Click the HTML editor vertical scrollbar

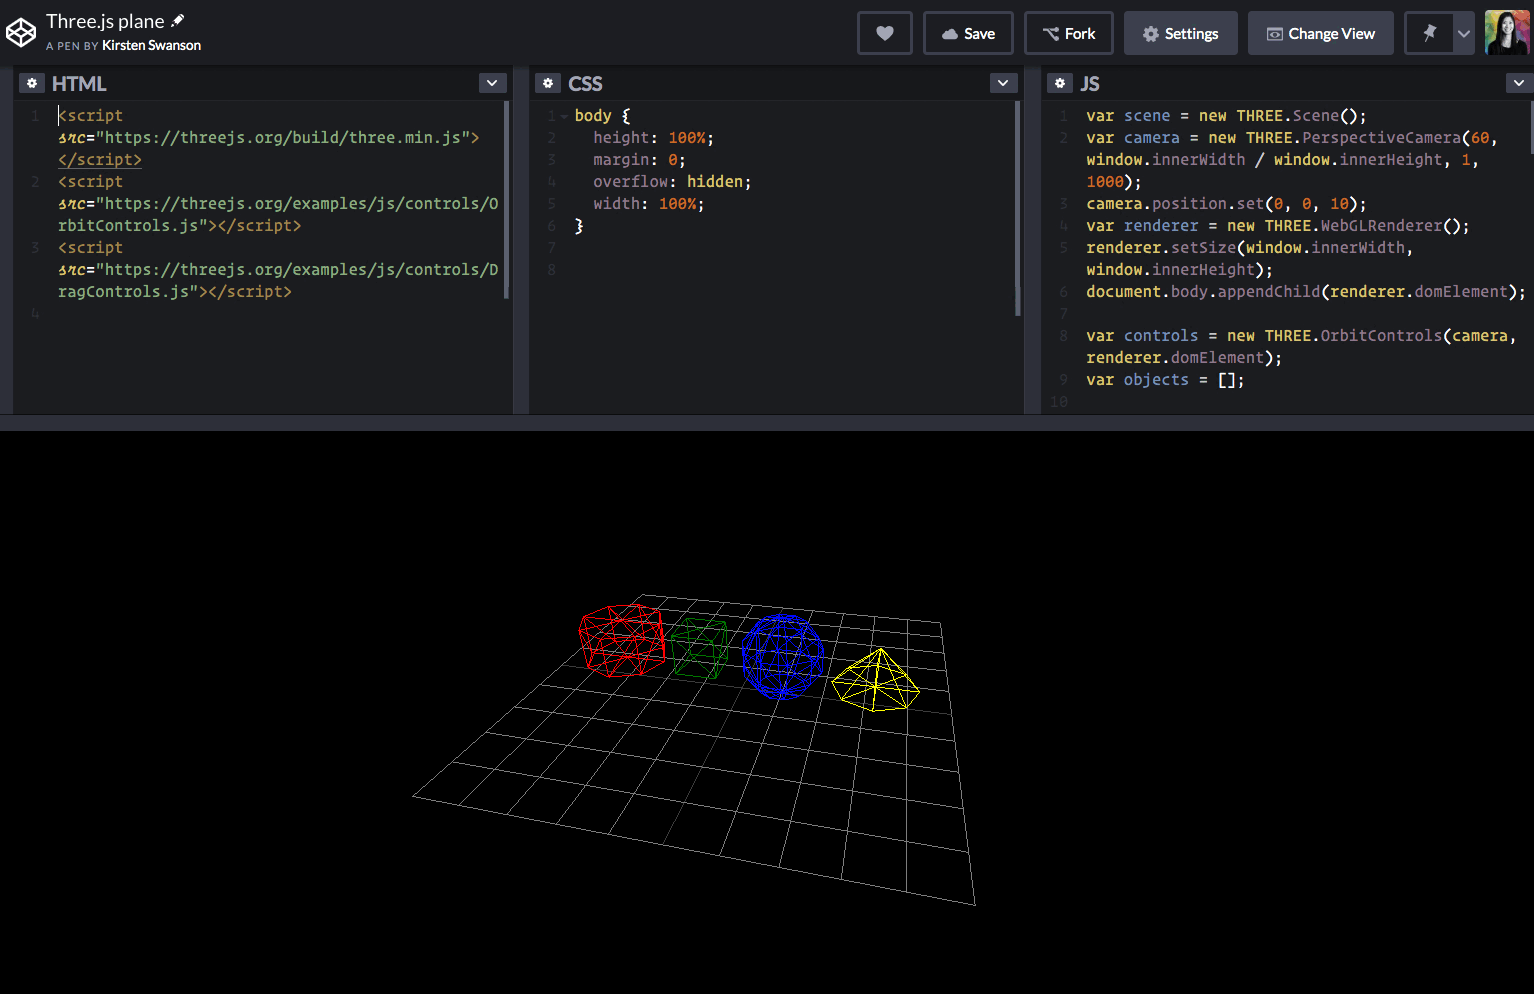(506, 200)
